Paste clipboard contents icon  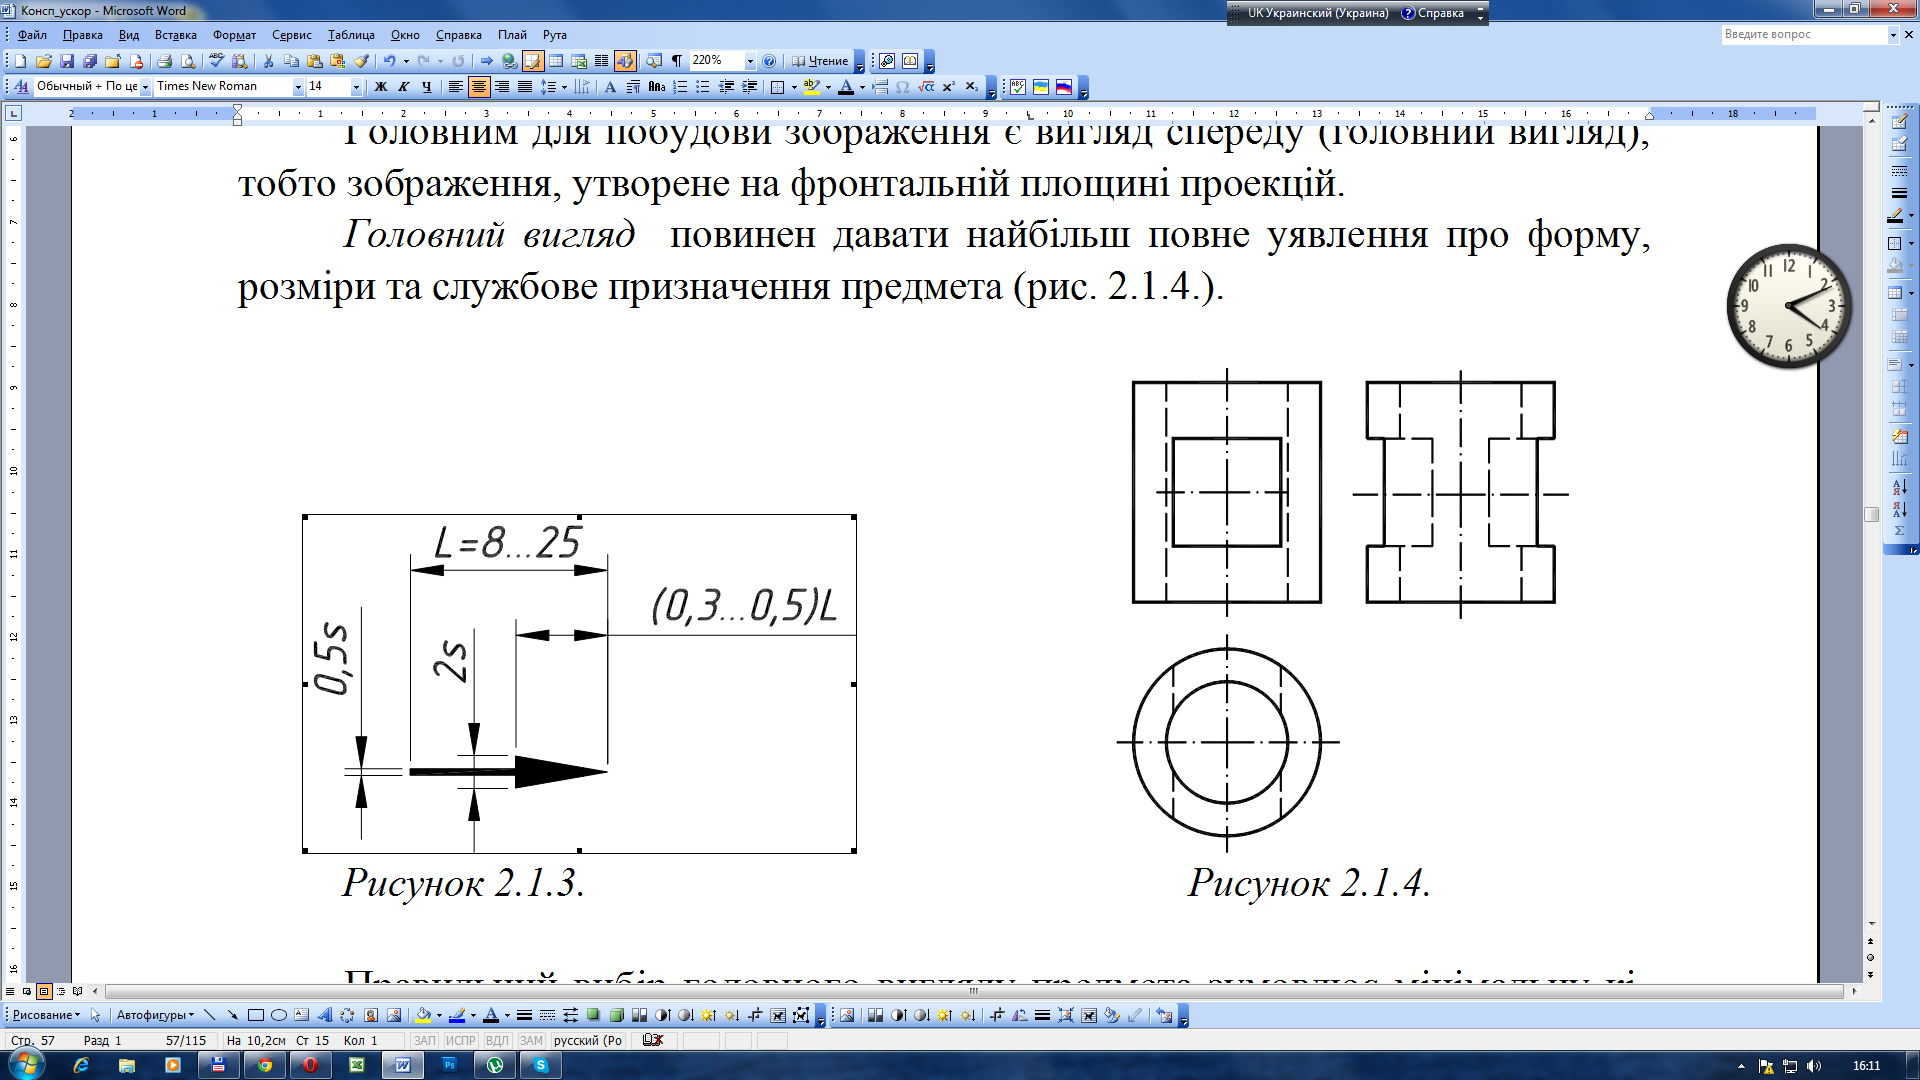[x=314, y=61]
